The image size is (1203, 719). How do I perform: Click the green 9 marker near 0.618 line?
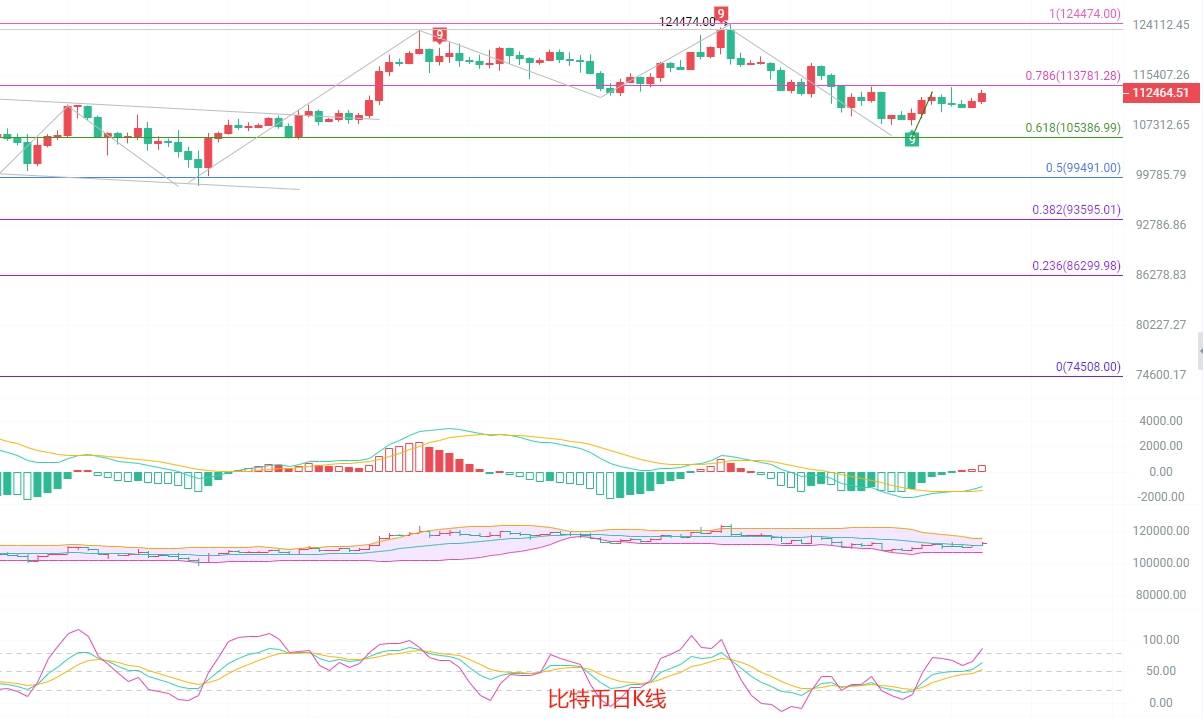tap(911, 139)
